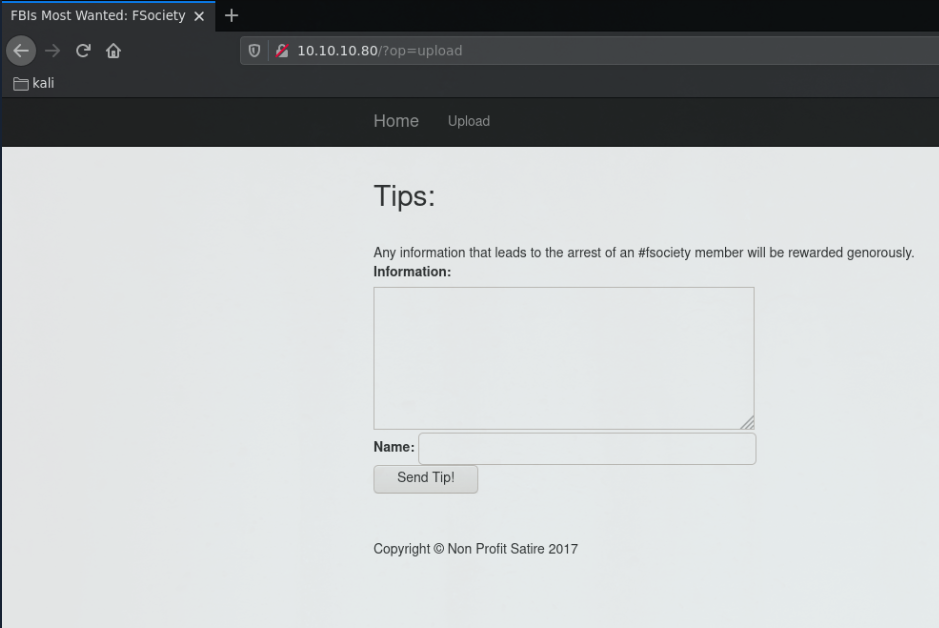Go to browser home page icon
The image size is (939, 628).
pos(113,51)
